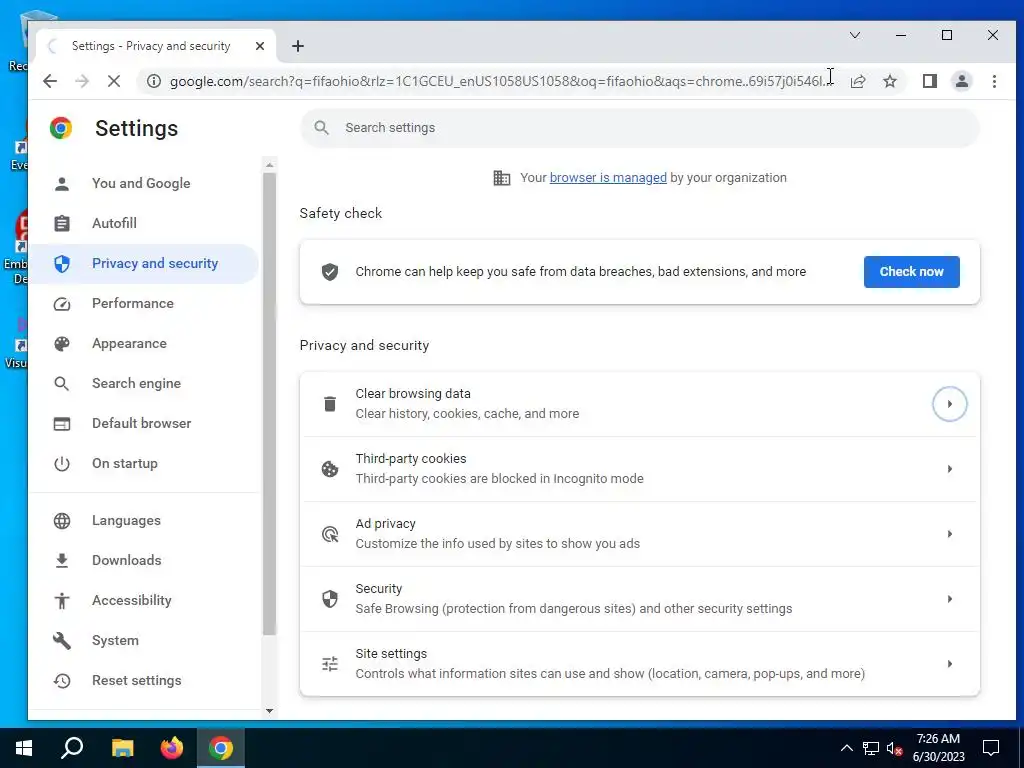Click the shield icon beside Security row
1024x768 pixels.
pyautogui.click(x=330, y=599)
